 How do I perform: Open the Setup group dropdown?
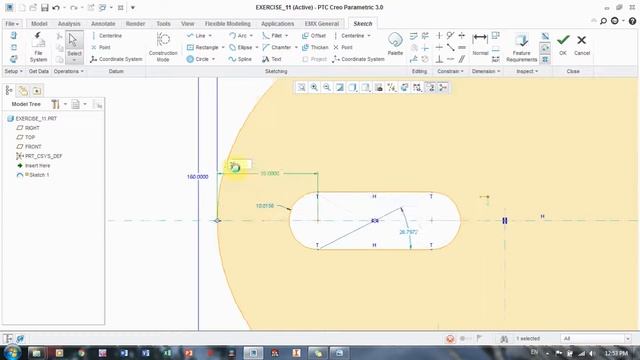coord(13,71)
